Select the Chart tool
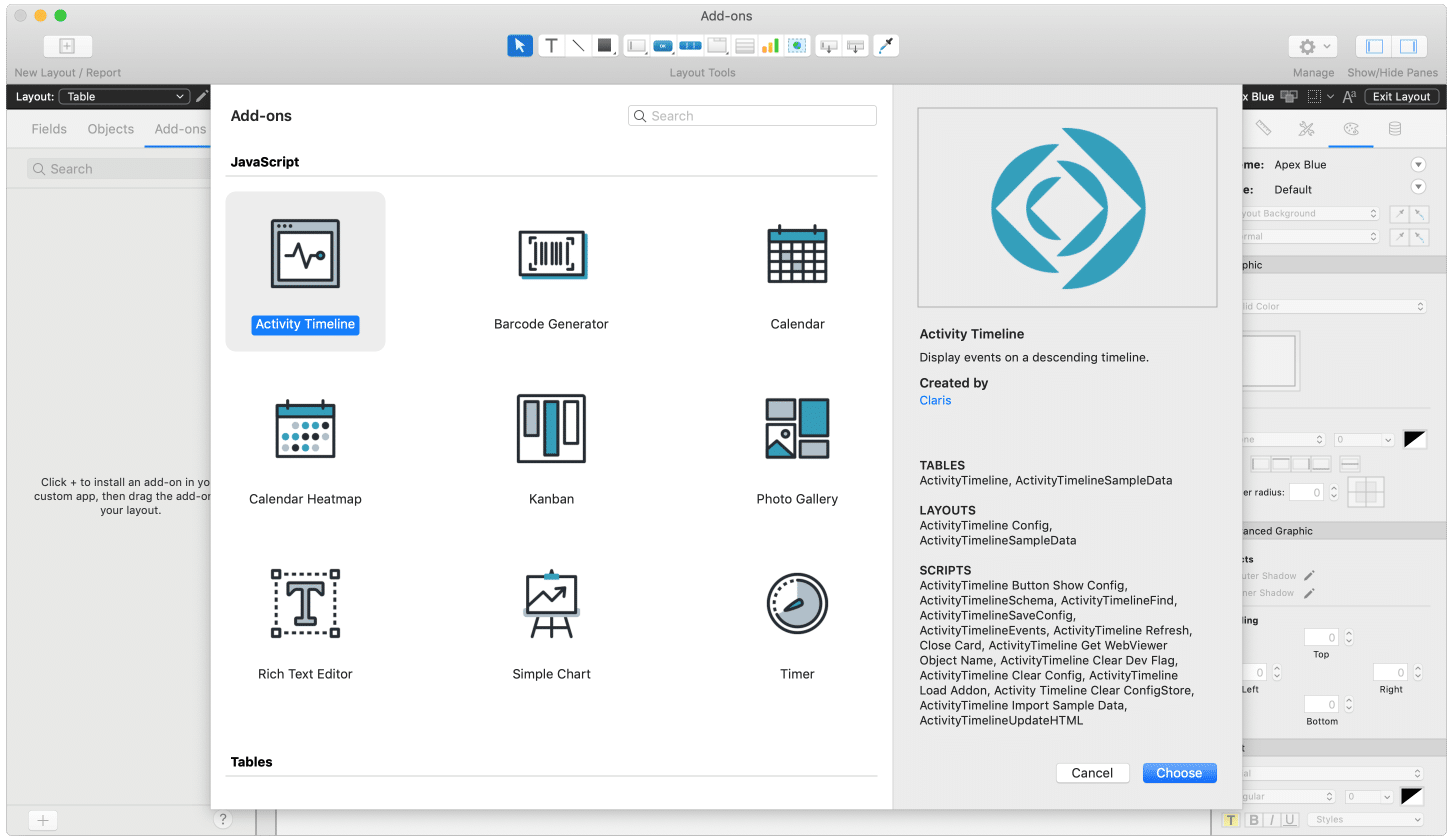The width and height of the screenshot is (1451, 840). (771, 45)
